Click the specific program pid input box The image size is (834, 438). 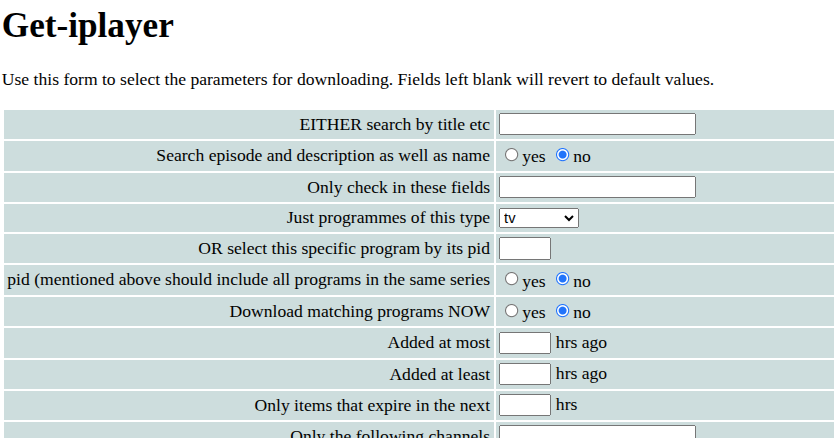point(525,248)
